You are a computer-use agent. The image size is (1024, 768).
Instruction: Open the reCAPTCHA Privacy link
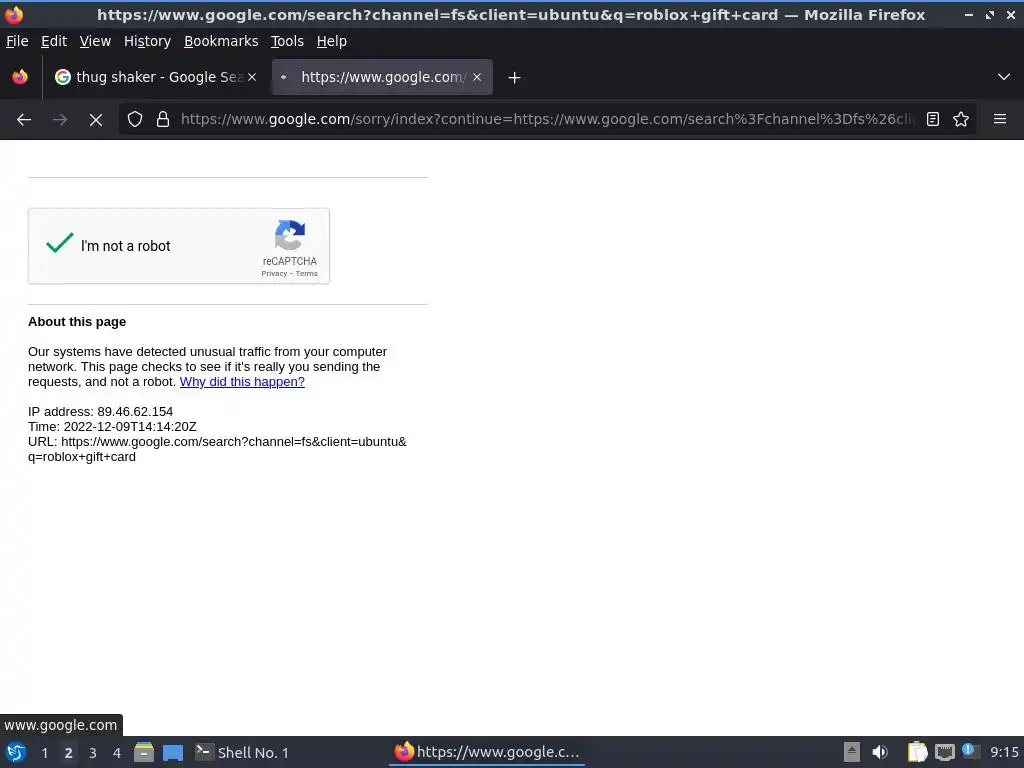274,274
